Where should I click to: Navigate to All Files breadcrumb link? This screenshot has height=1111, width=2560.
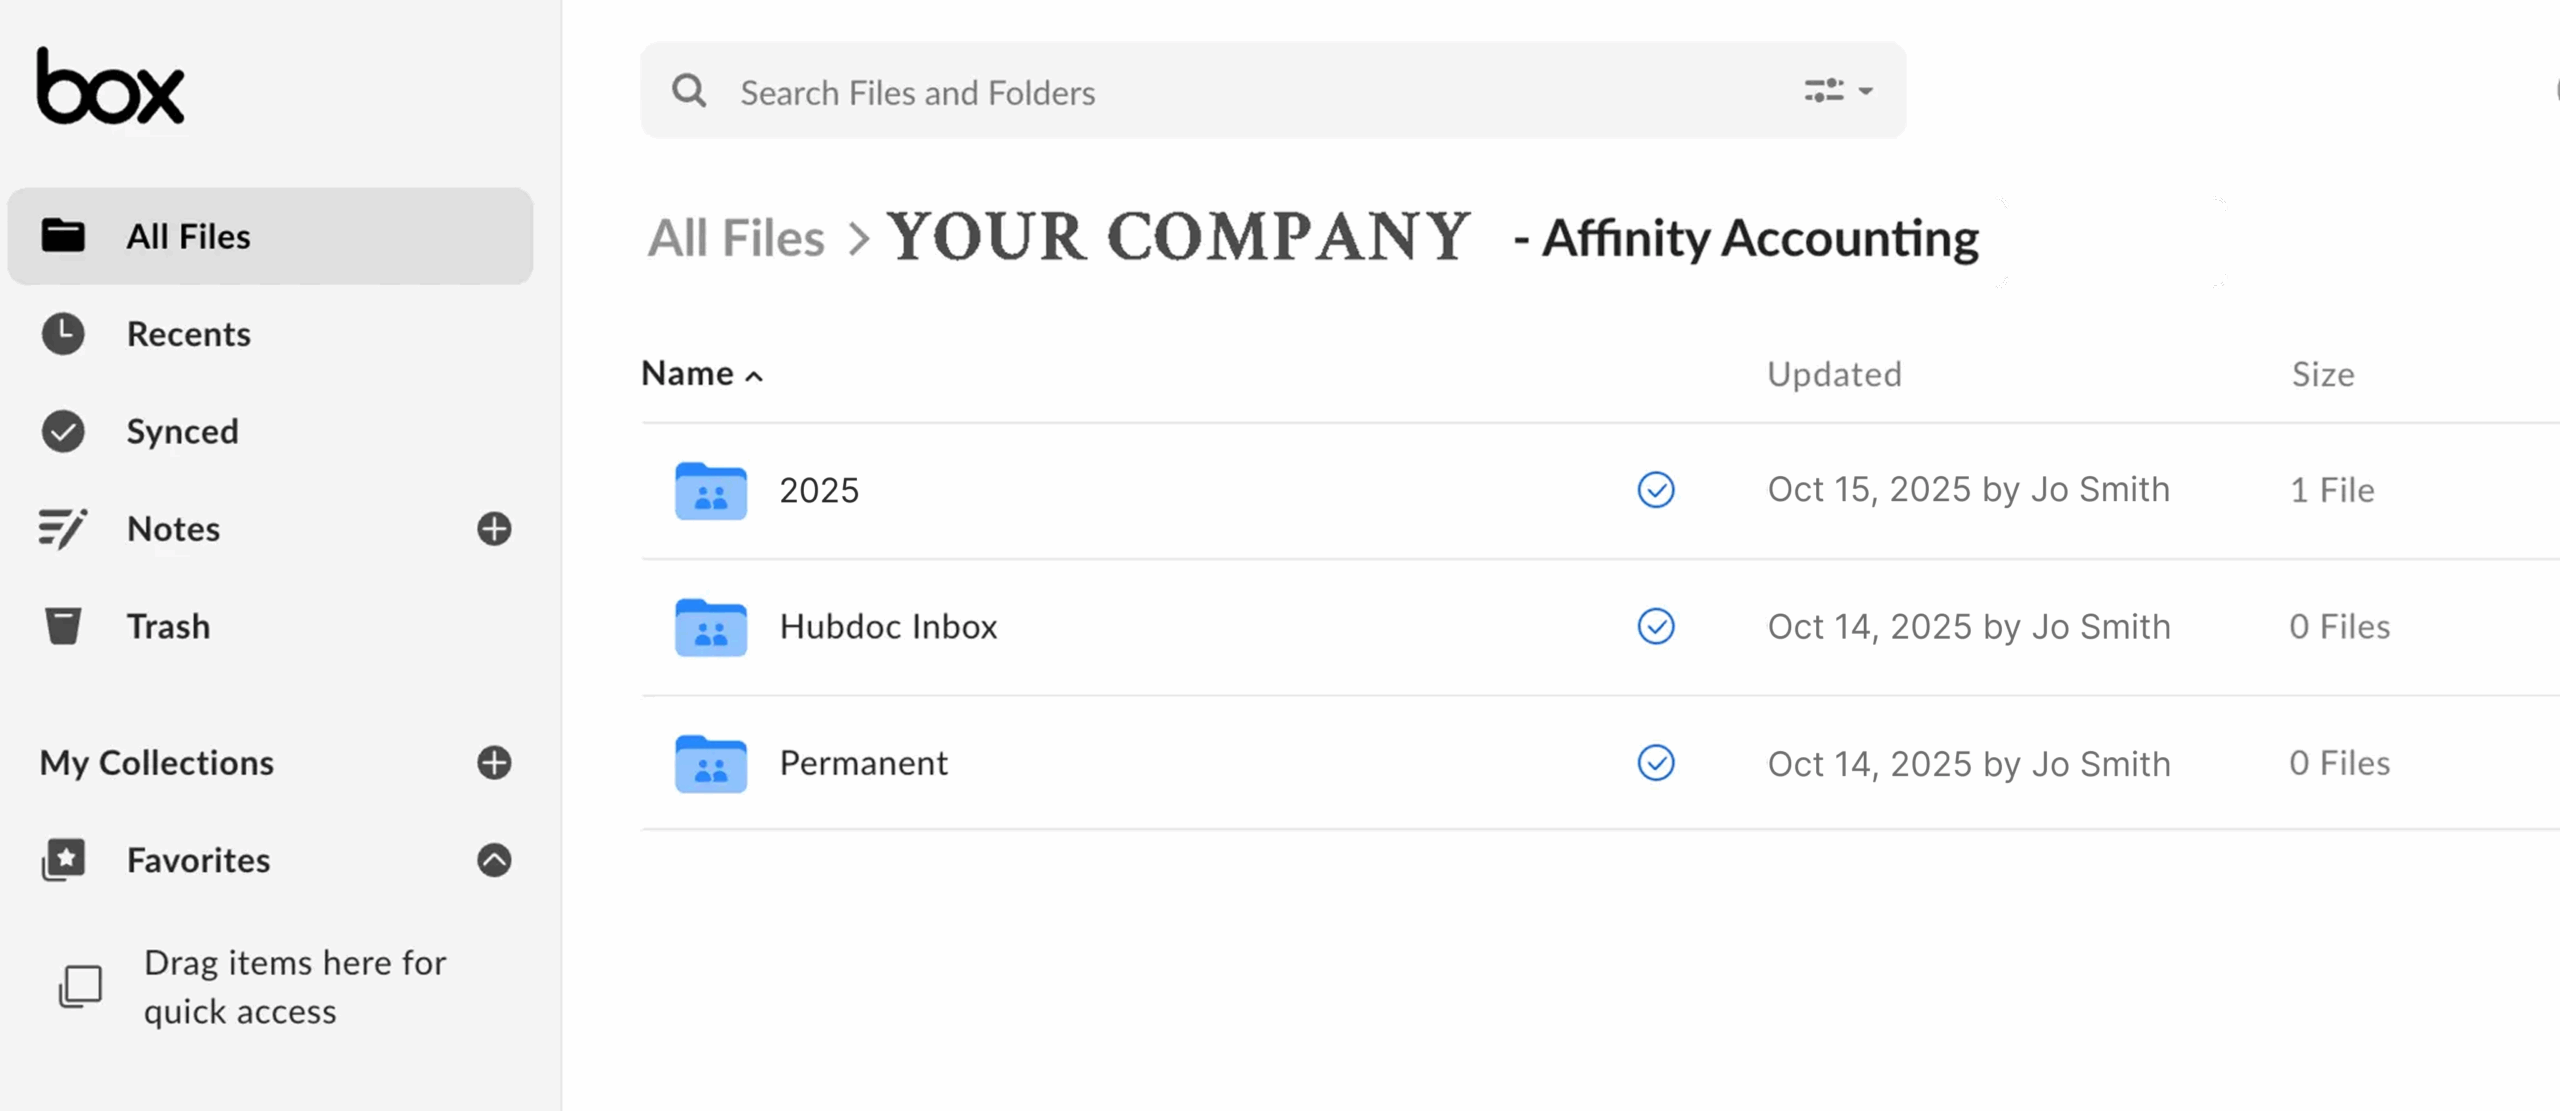pyautogui.click(x=736, y=238)
